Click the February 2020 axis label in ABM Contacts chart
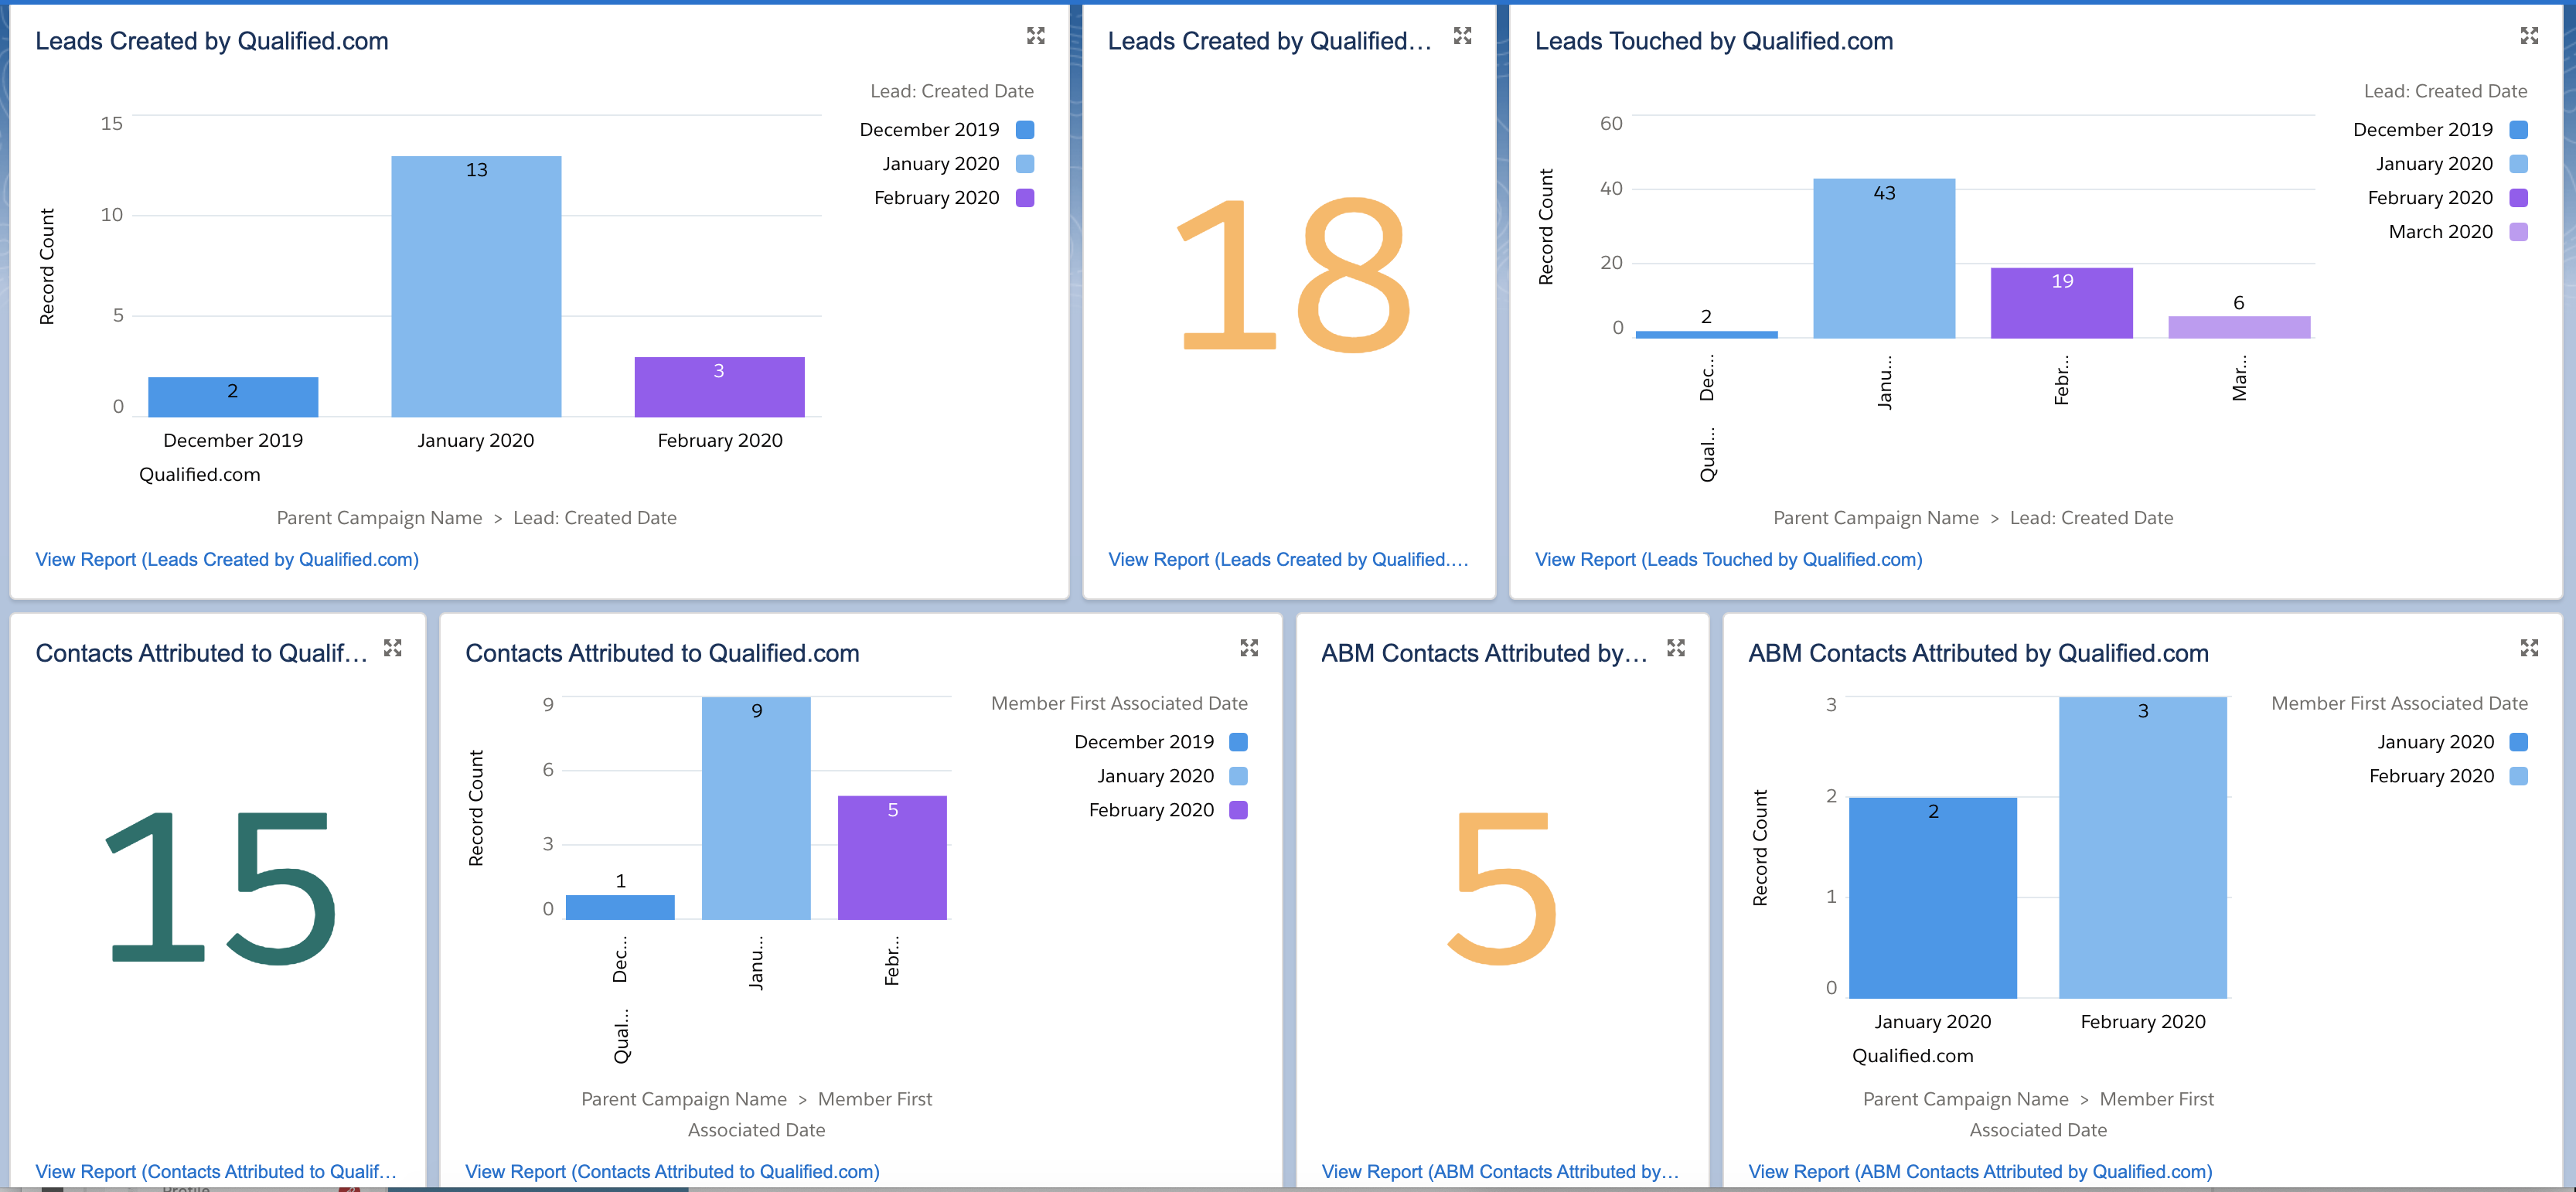2576x1192 pixels. pos(2143,1022)
